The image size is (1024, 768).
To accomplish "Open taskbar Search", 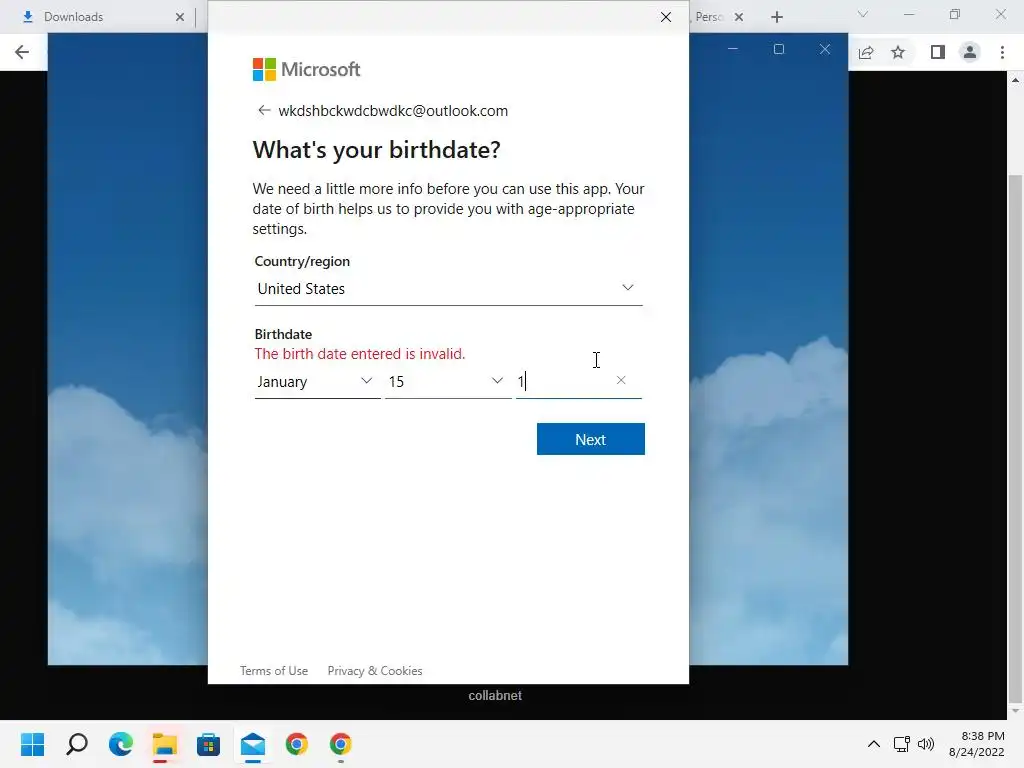I will [x=77, y=744].
